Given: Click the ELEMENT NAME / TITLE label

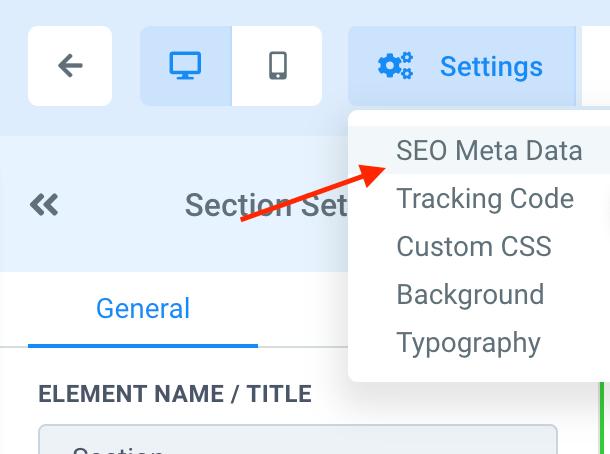Looking at the screenshot, I should 174,394.
